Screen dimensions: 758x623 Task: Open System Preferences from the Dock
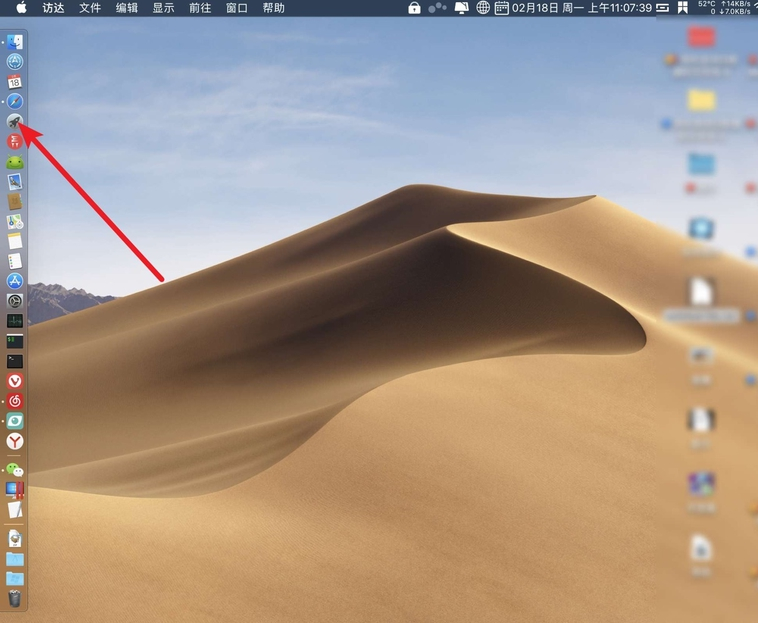15,301
